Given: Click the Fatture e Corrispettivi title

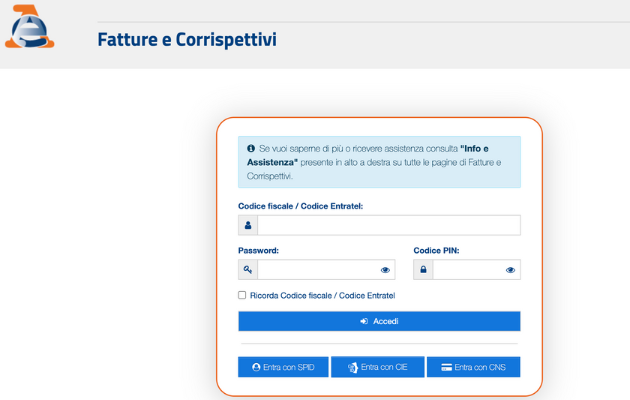Looking at the screenshot, I should (x=187, y=40).
